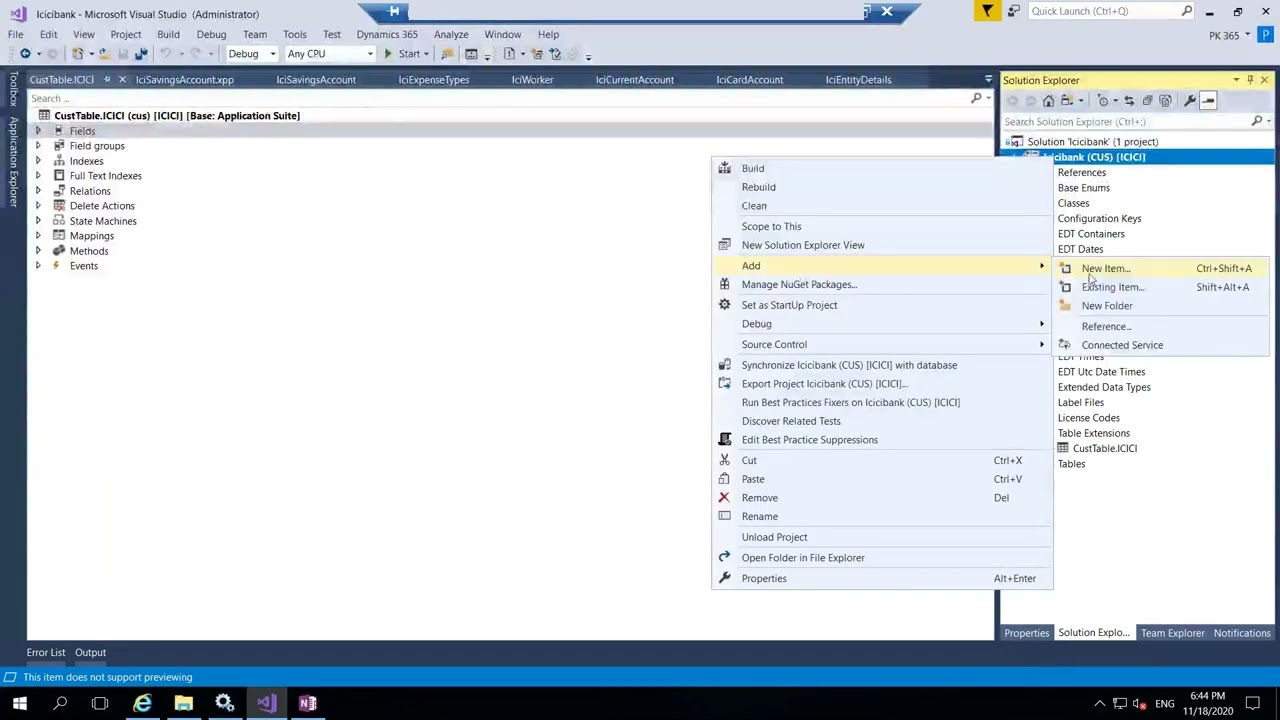The width and height of the screenshot is (1280, 720).
Task: Click the OneNote icon on the taskbar
Action: [307, 703]
